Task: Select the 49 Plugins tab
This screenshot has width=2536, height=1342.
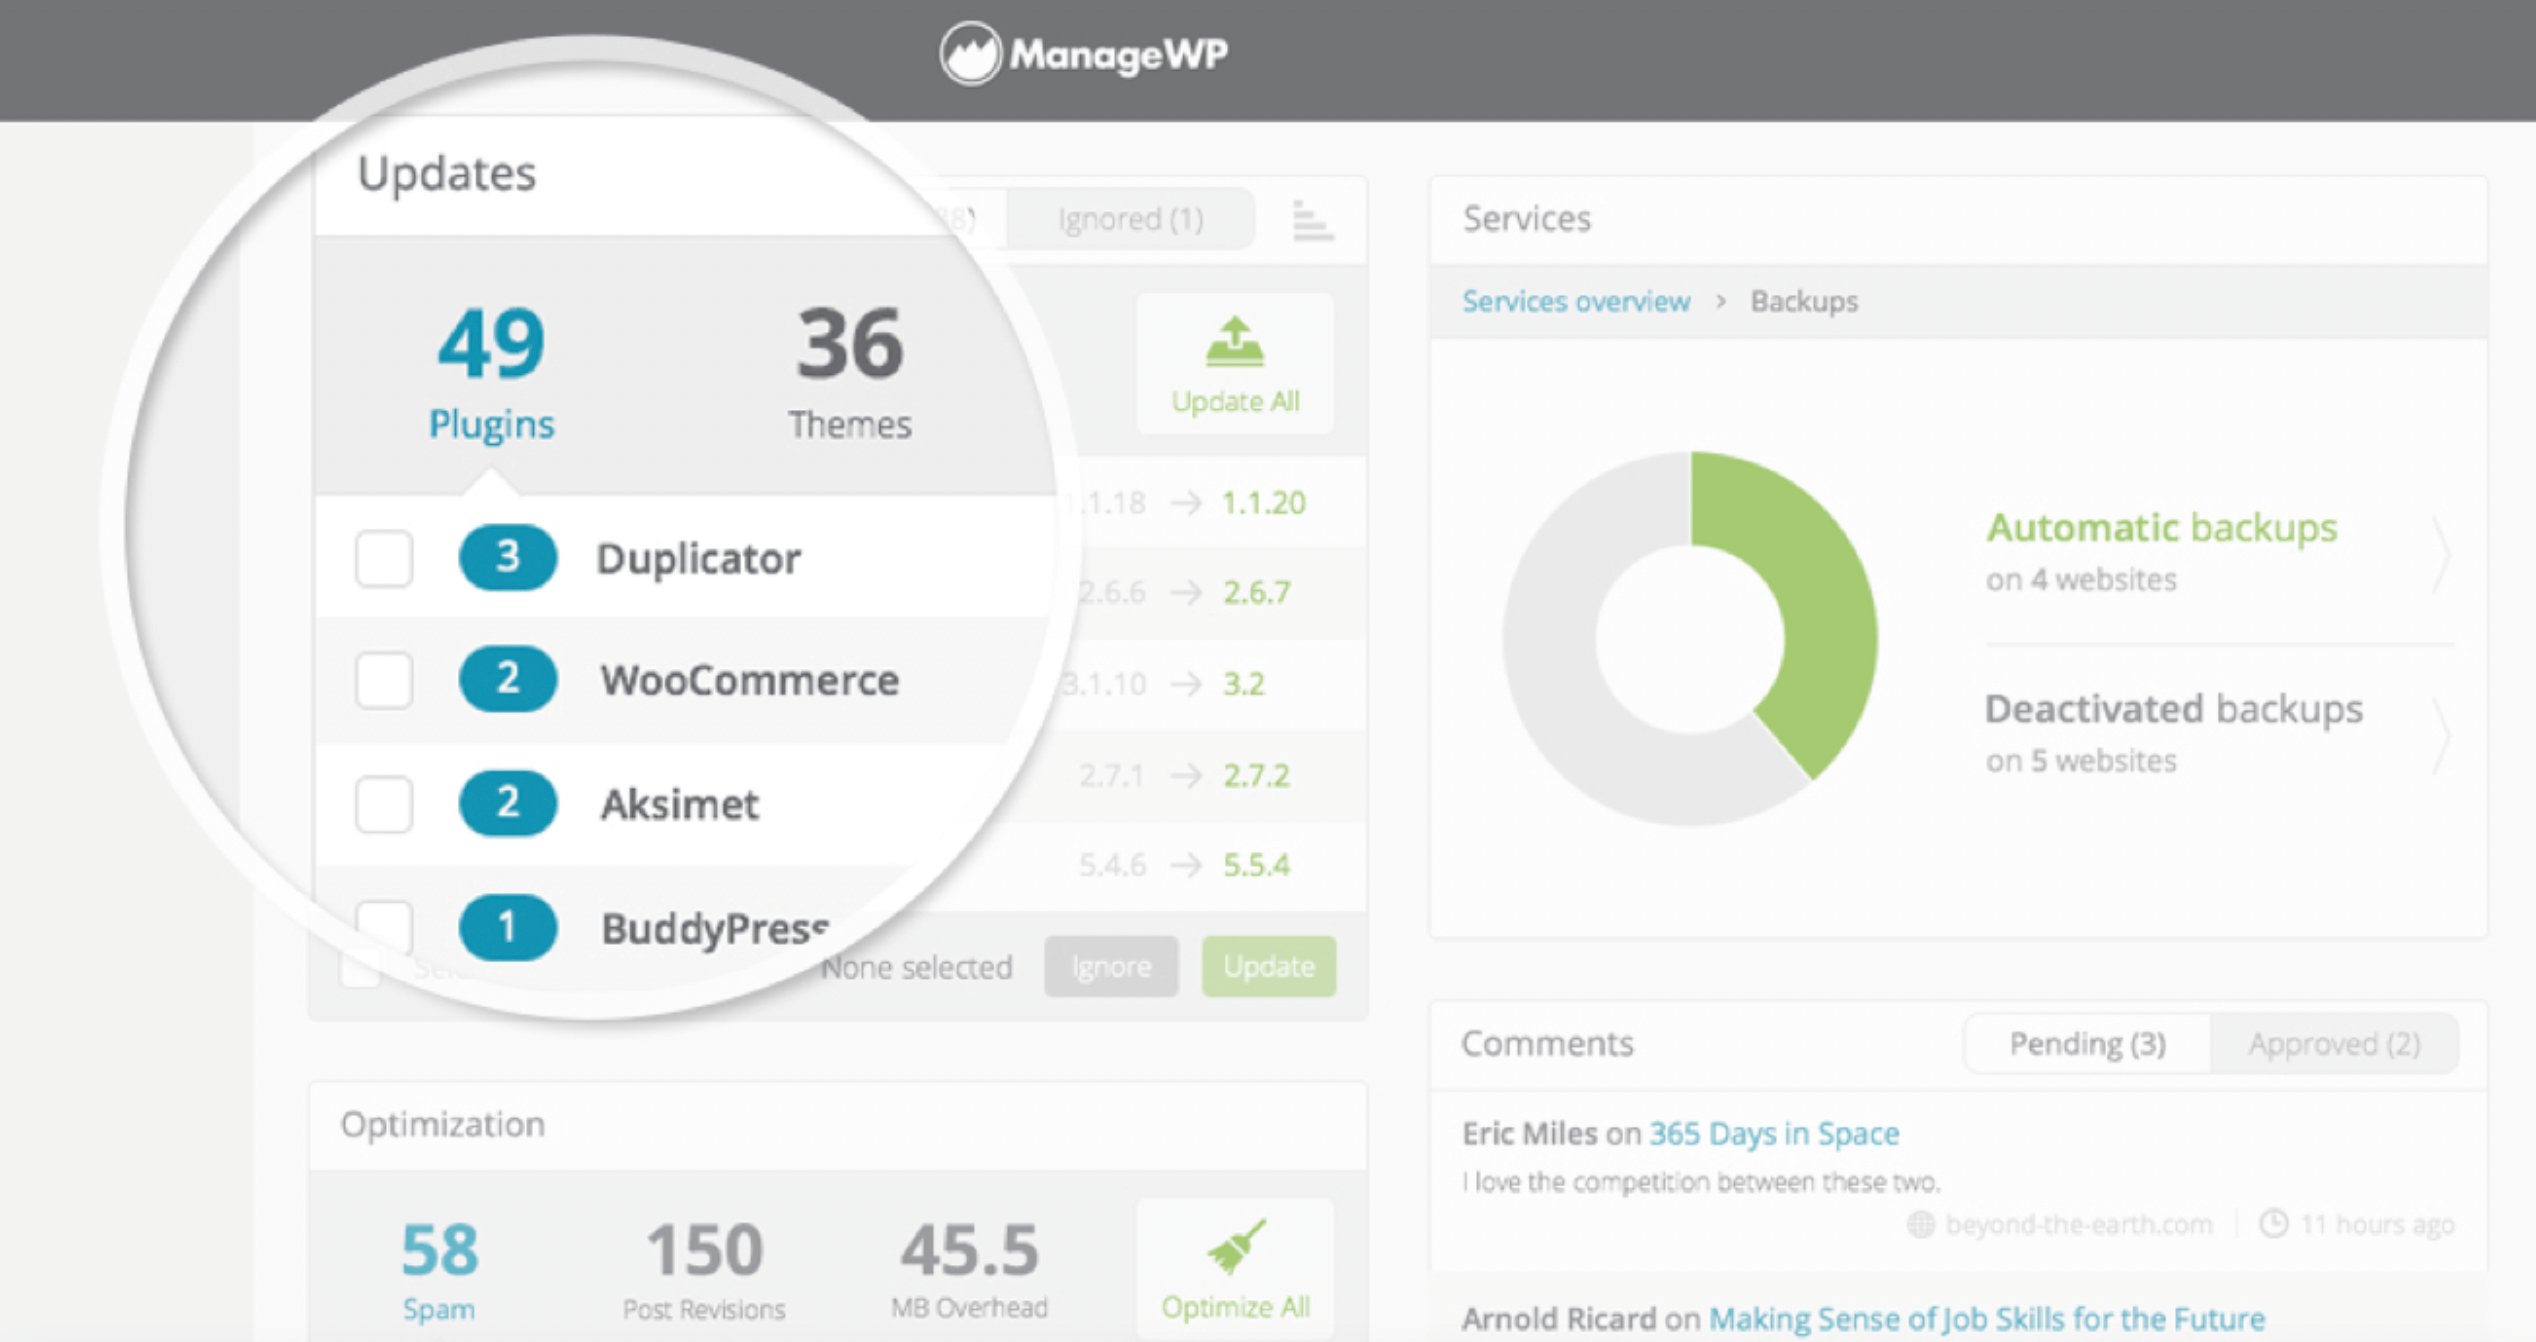Action: point(492,372)
